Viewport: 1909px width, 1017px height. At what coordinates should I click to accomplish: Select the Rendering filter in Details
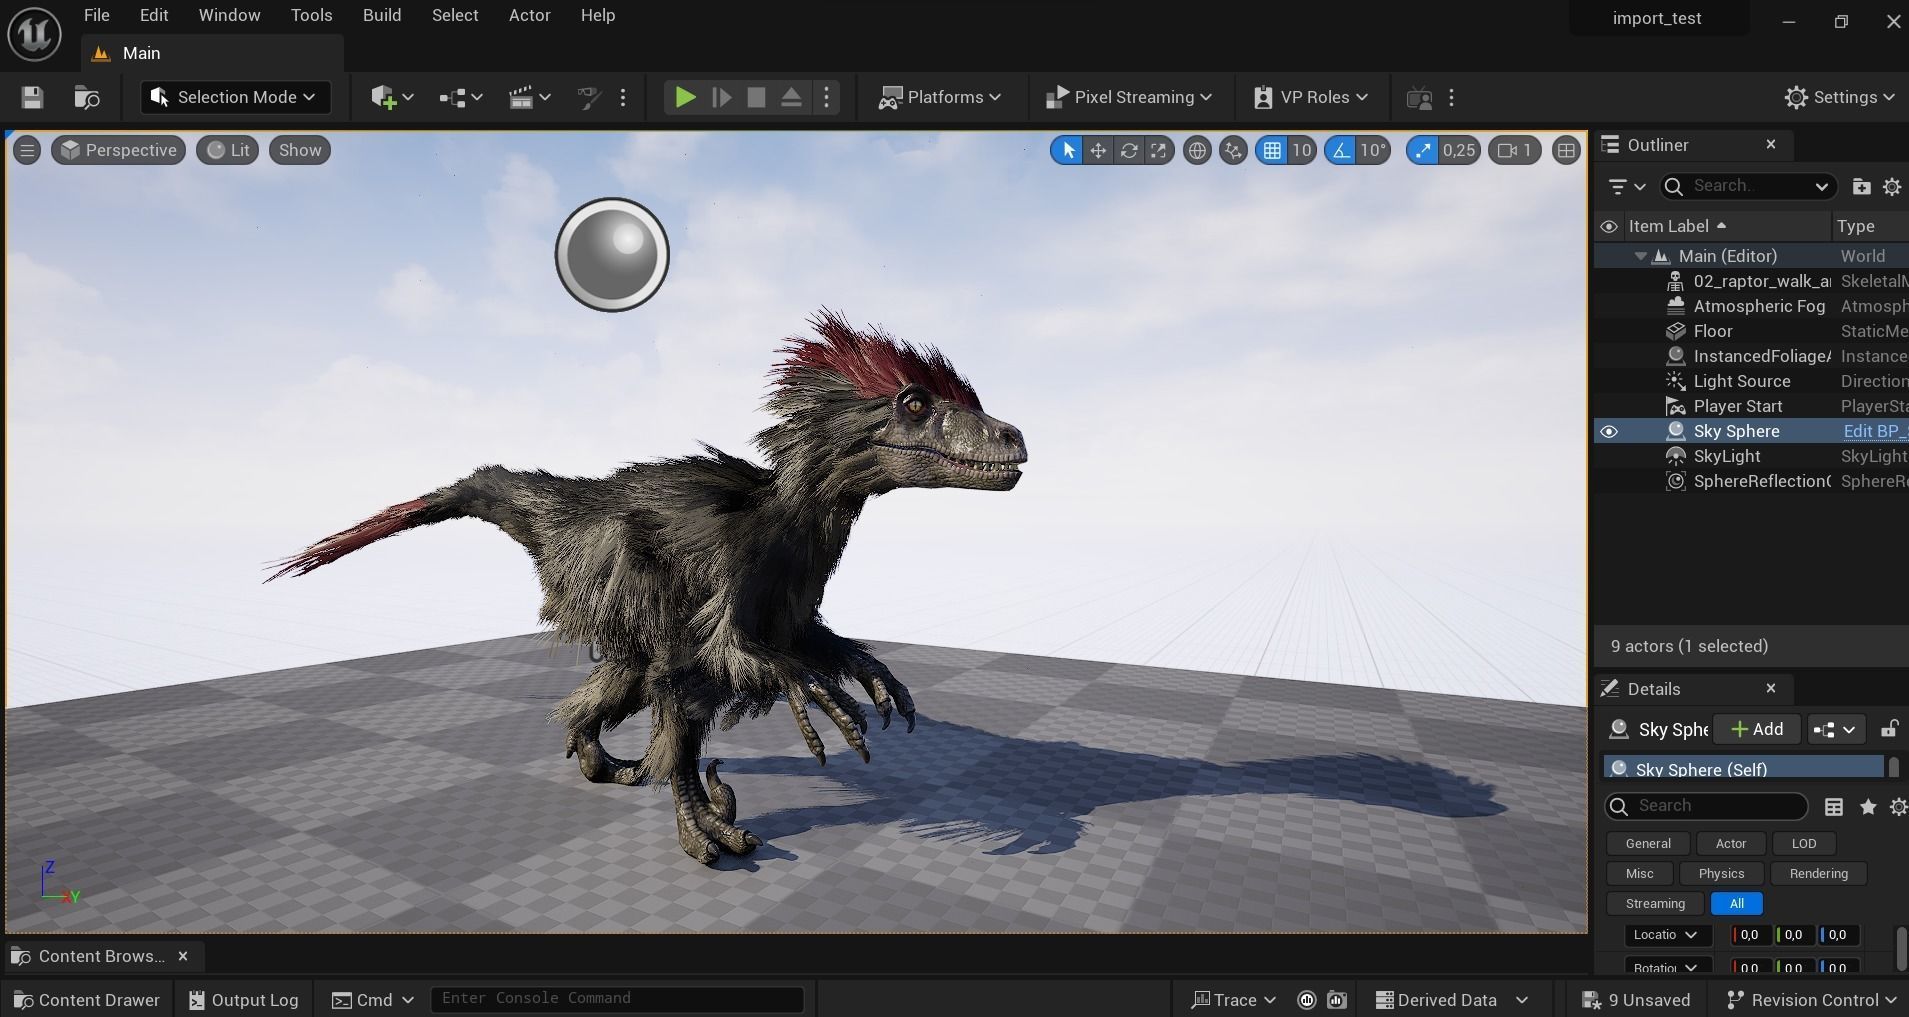[1818, 874]
